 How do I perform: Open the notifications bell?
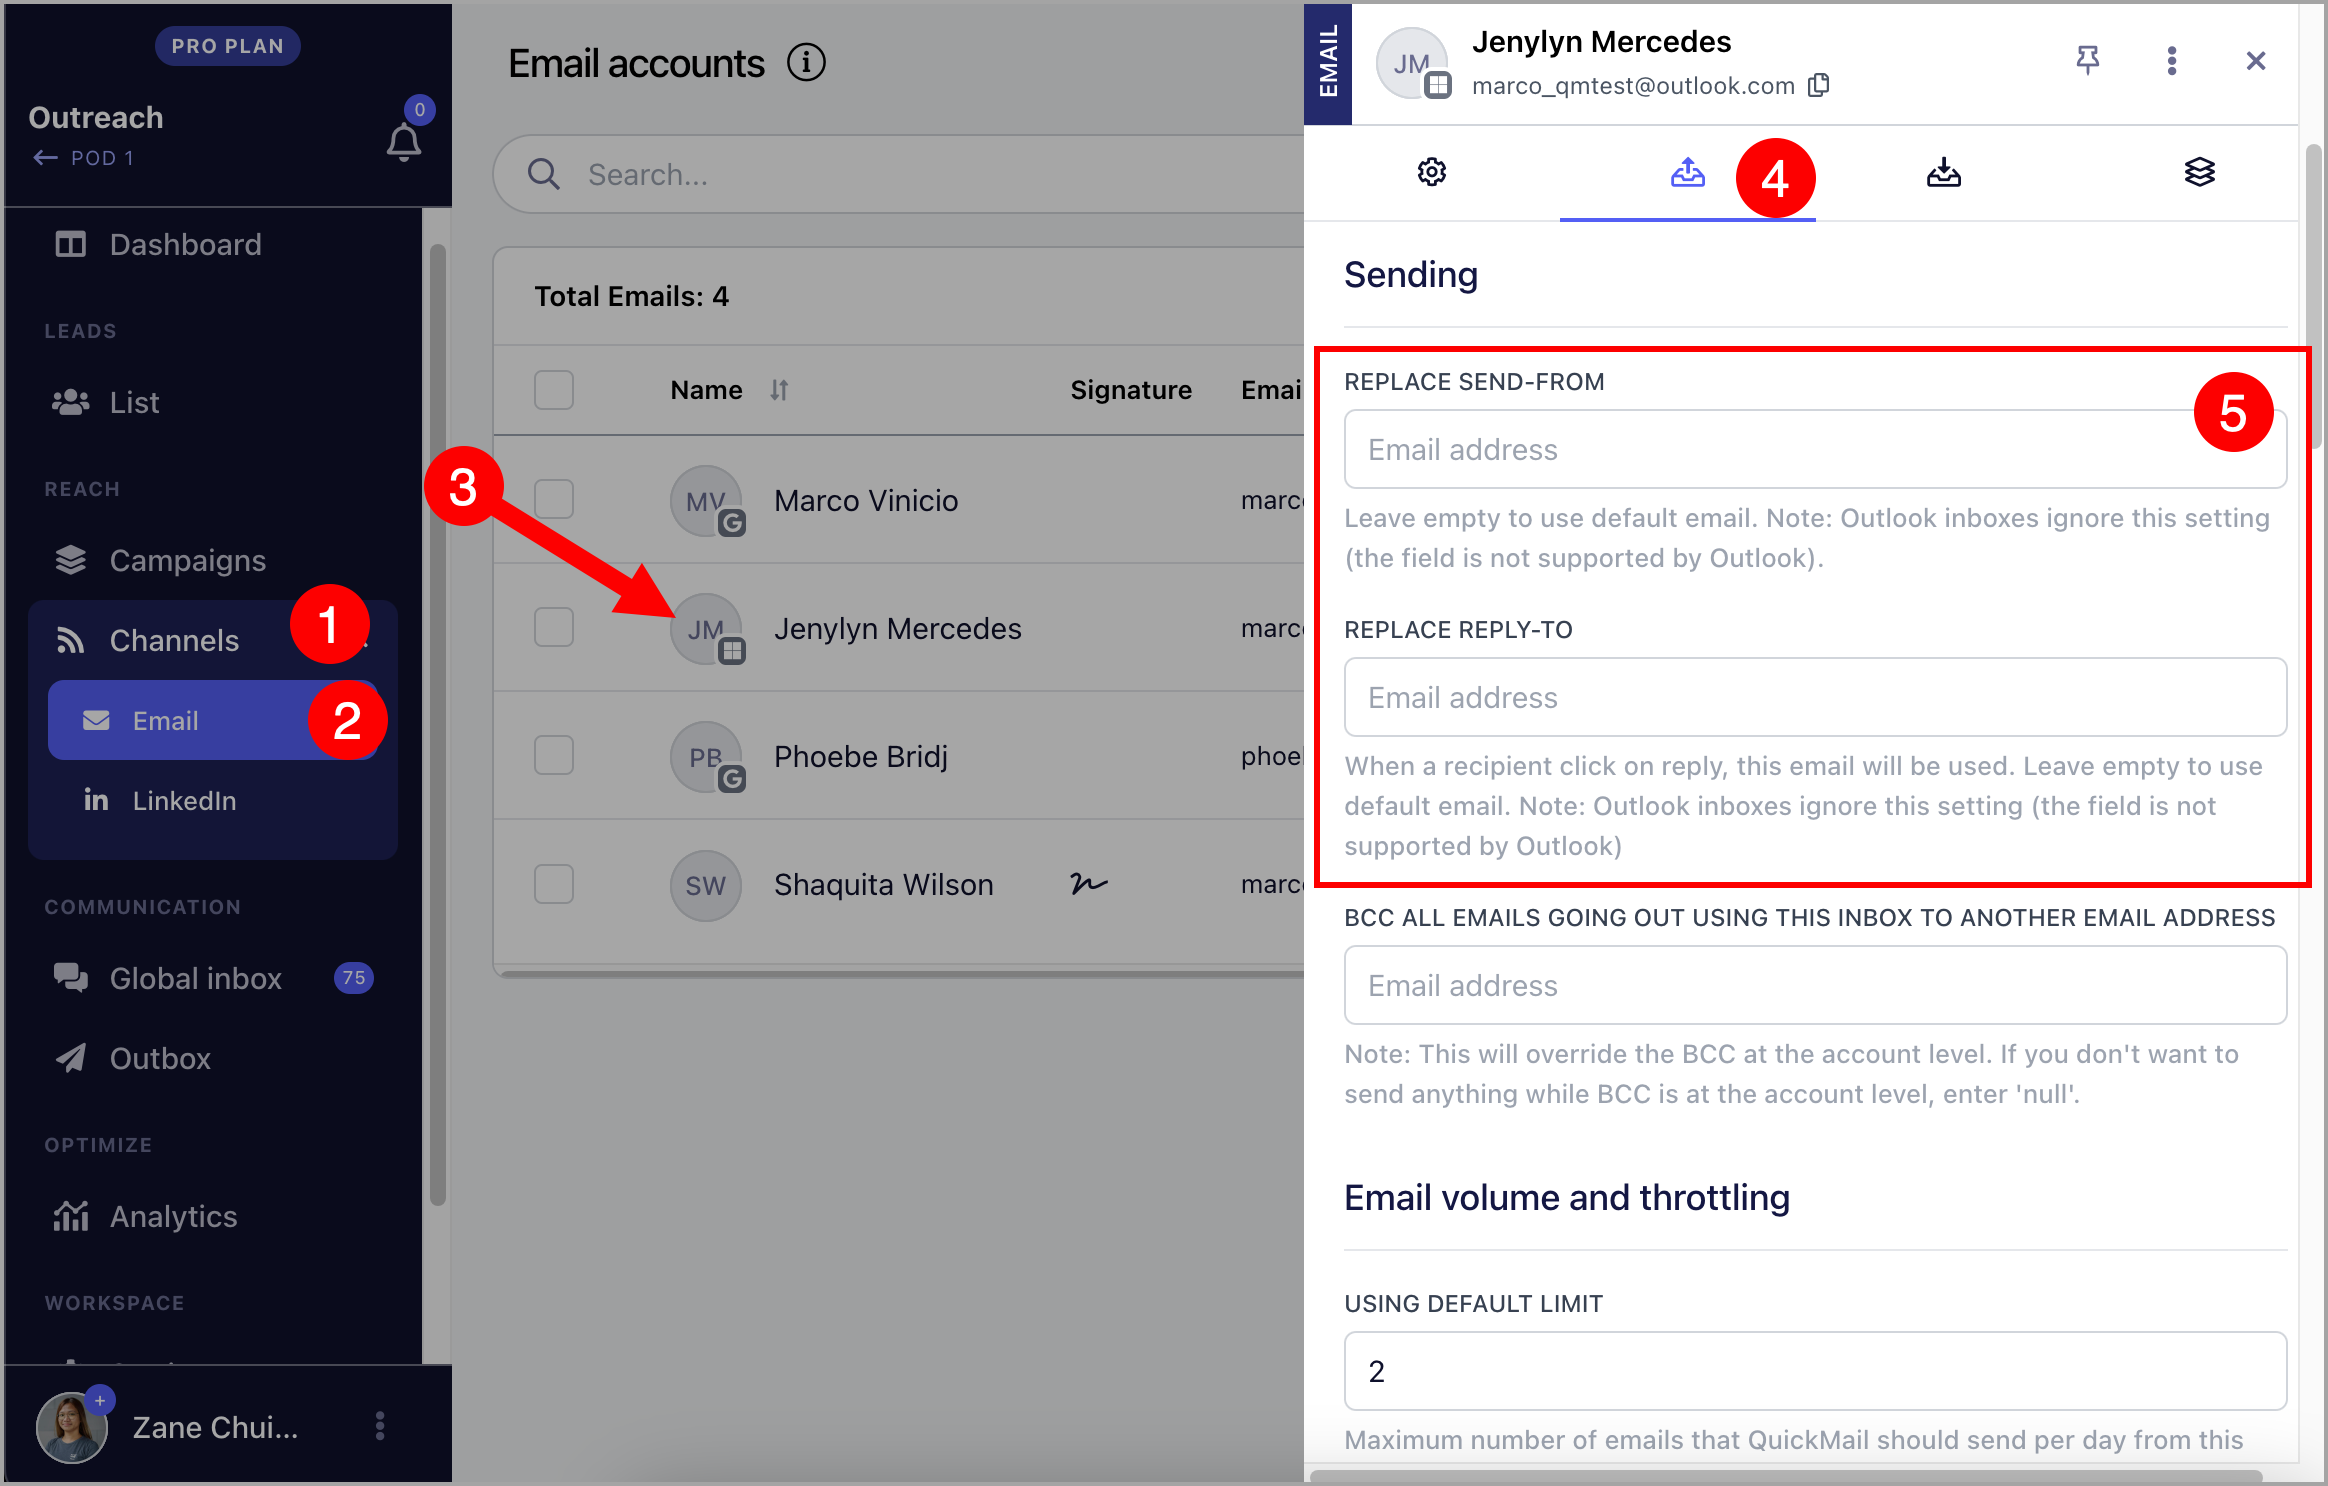pyautogui.click(x=404, y=142)
